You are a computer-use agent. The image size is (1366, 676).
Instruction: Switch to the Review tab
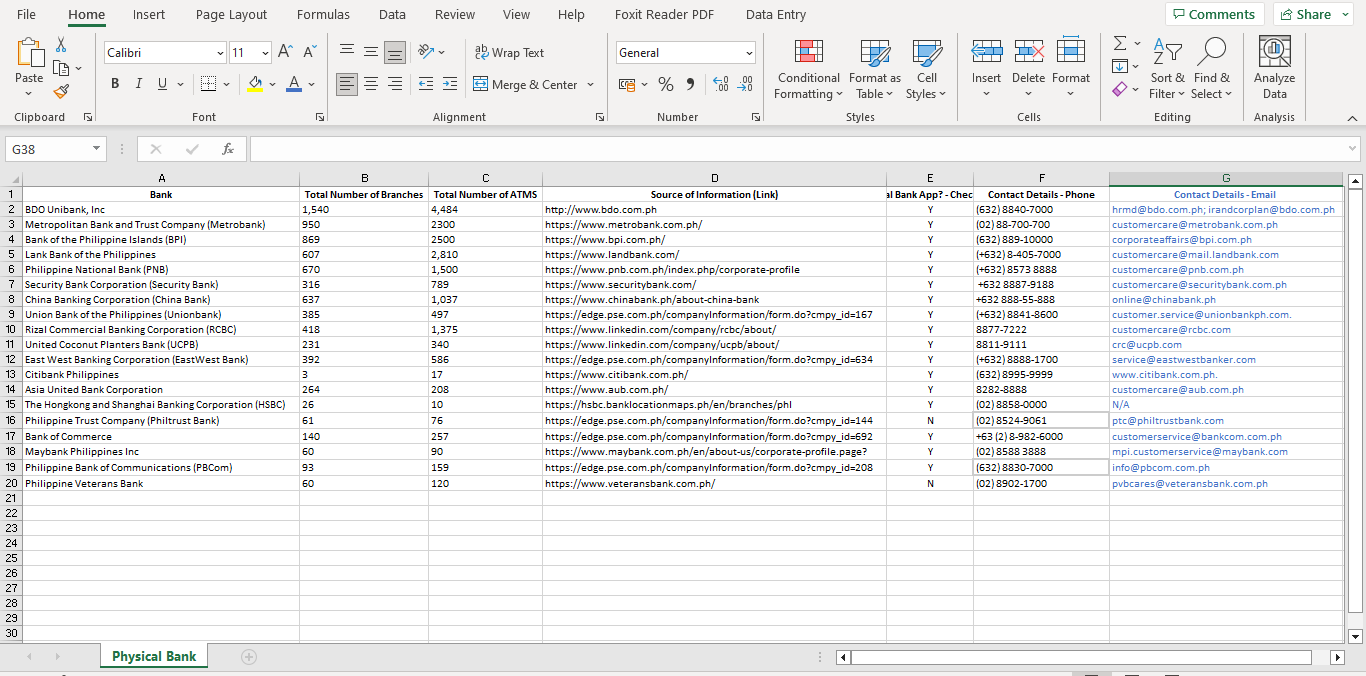(455, 14)
